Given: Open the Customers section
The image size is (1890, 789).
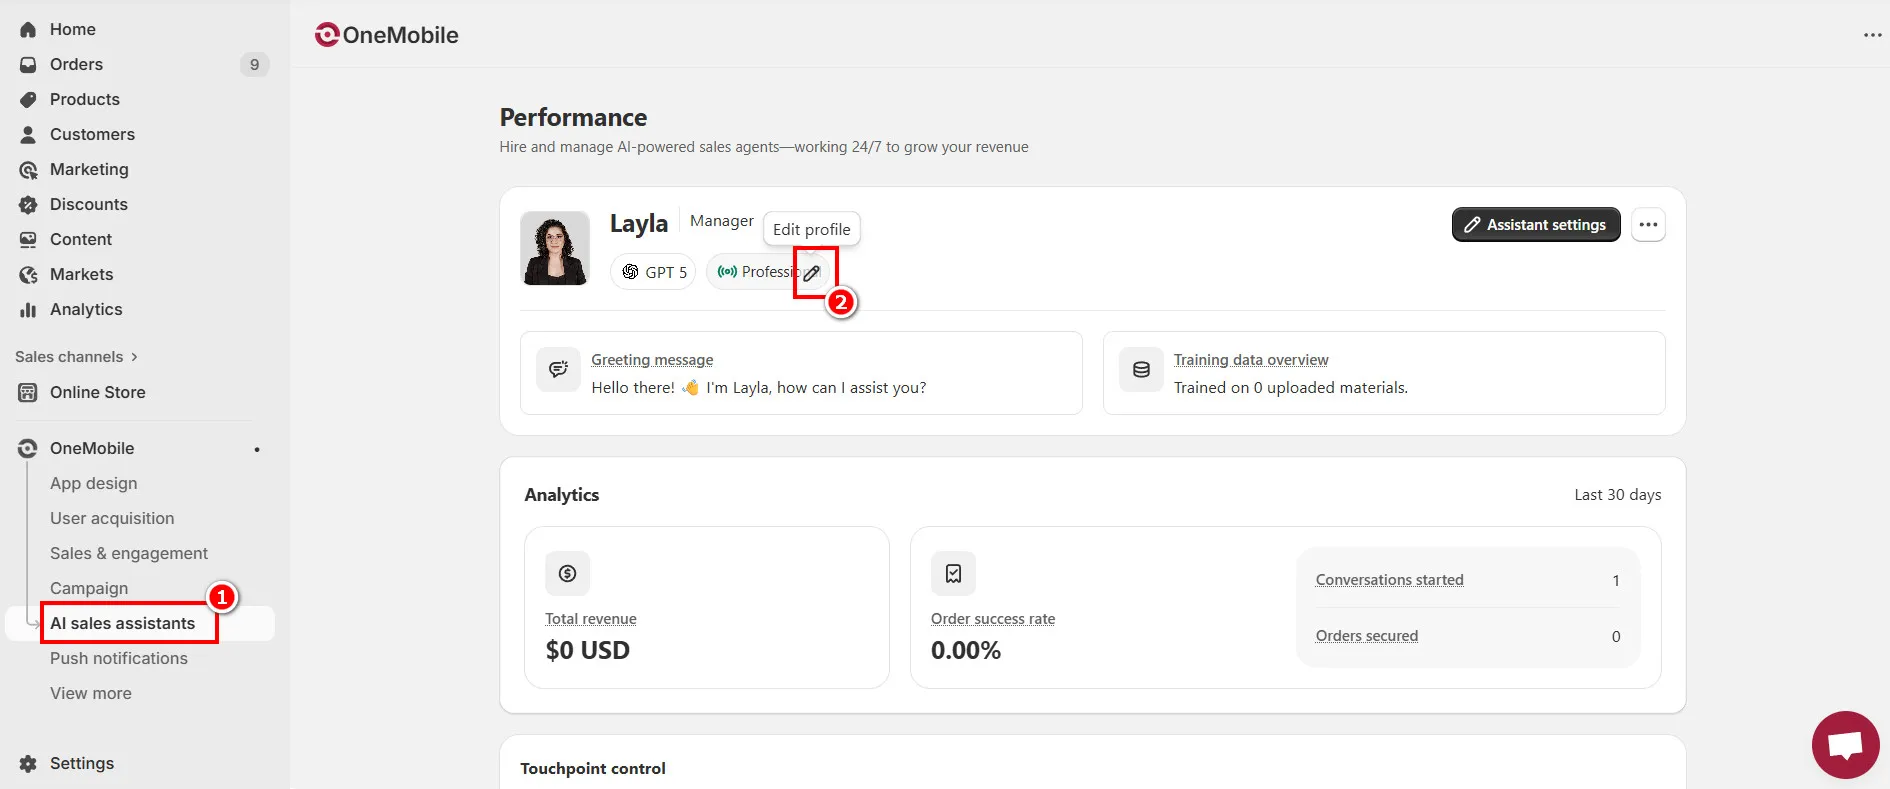Looking at the screenshot, I should (x=92, y=134).
